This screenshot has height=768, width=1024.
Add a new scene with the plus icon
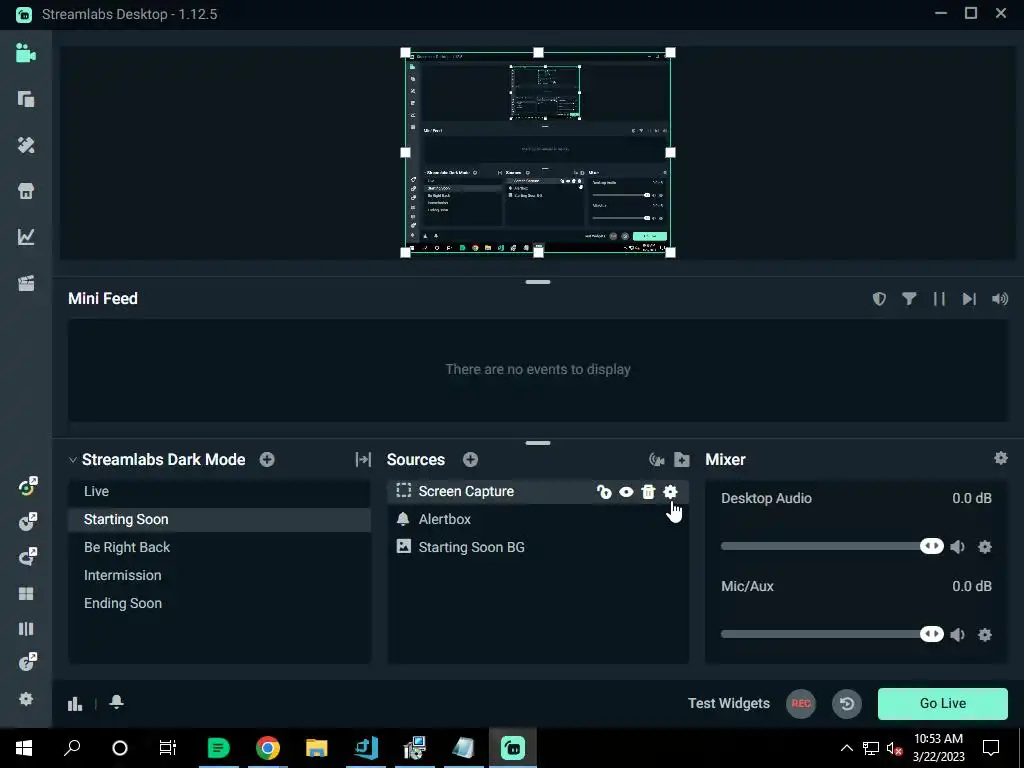[x=267, y=460]
